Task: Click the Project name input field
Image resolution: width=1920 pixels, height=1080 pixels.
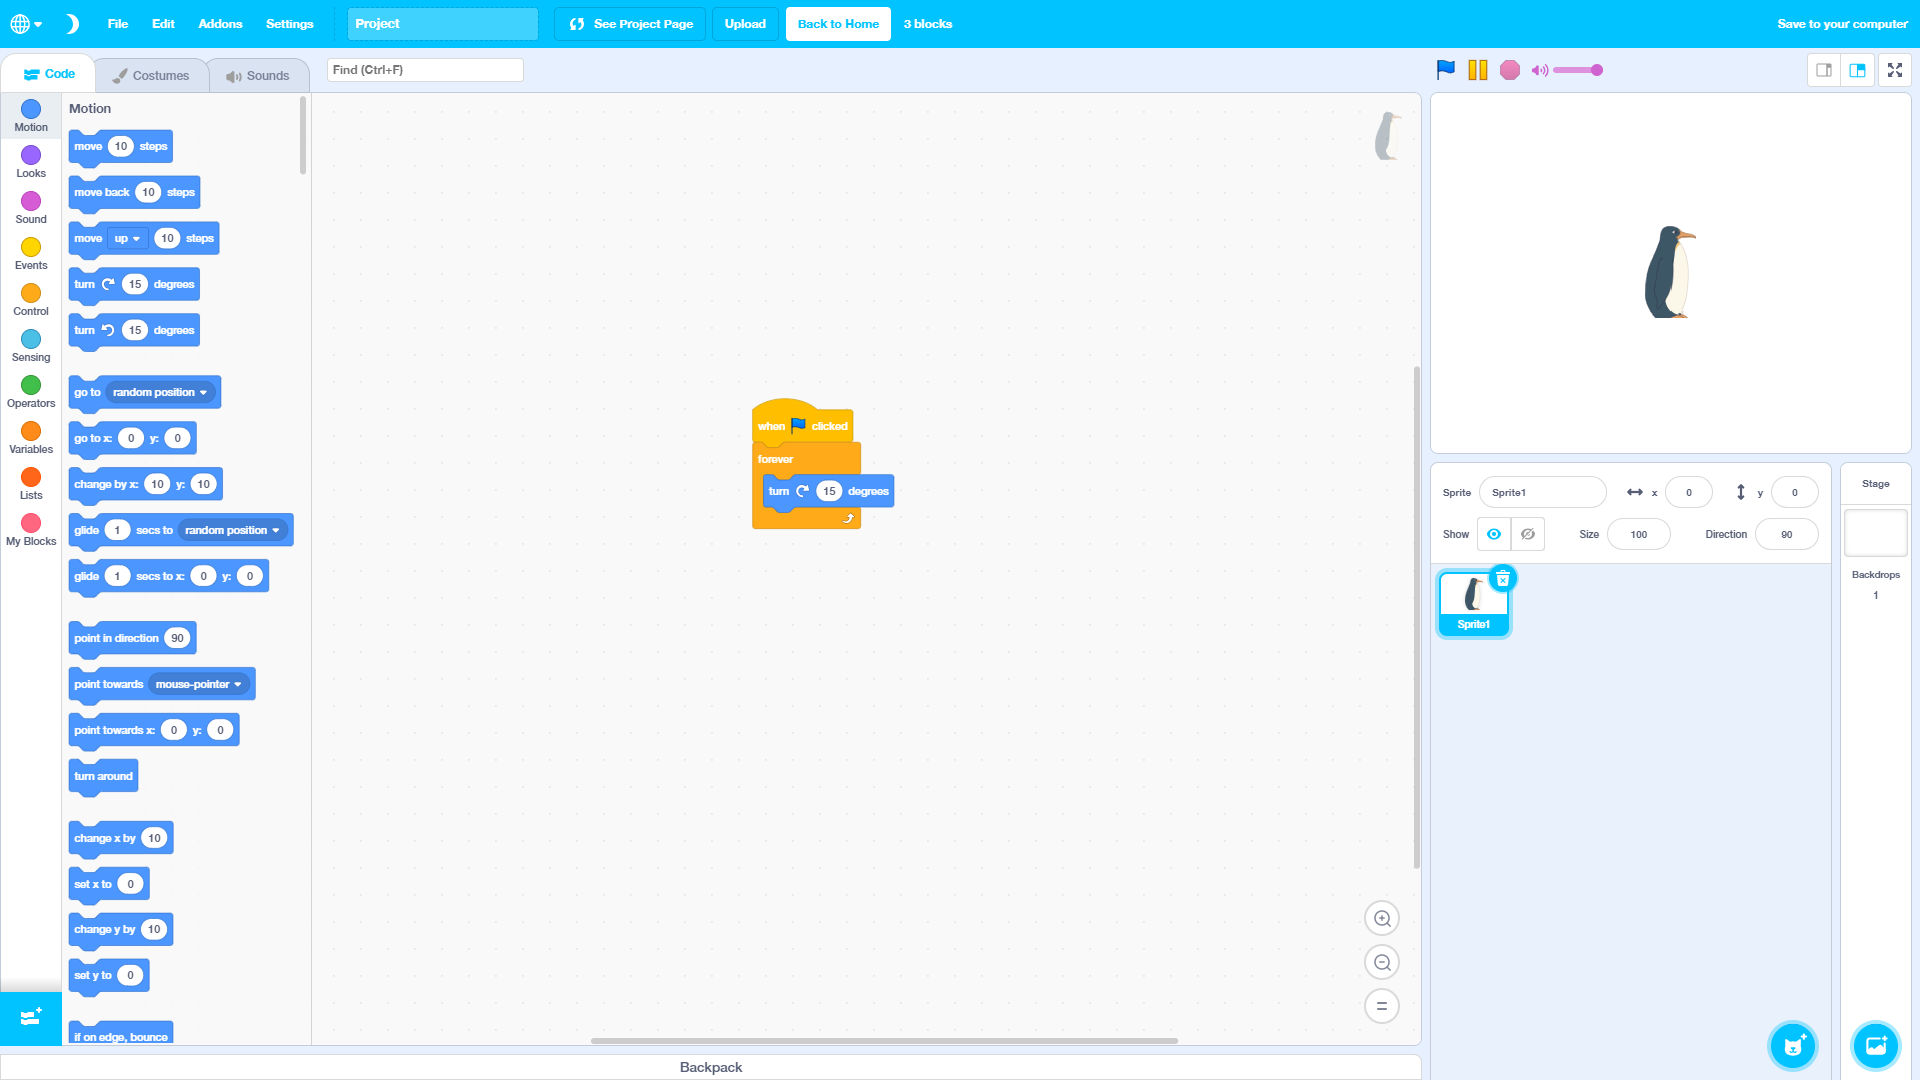Action: pyautogui.click(x=442, y=23)
